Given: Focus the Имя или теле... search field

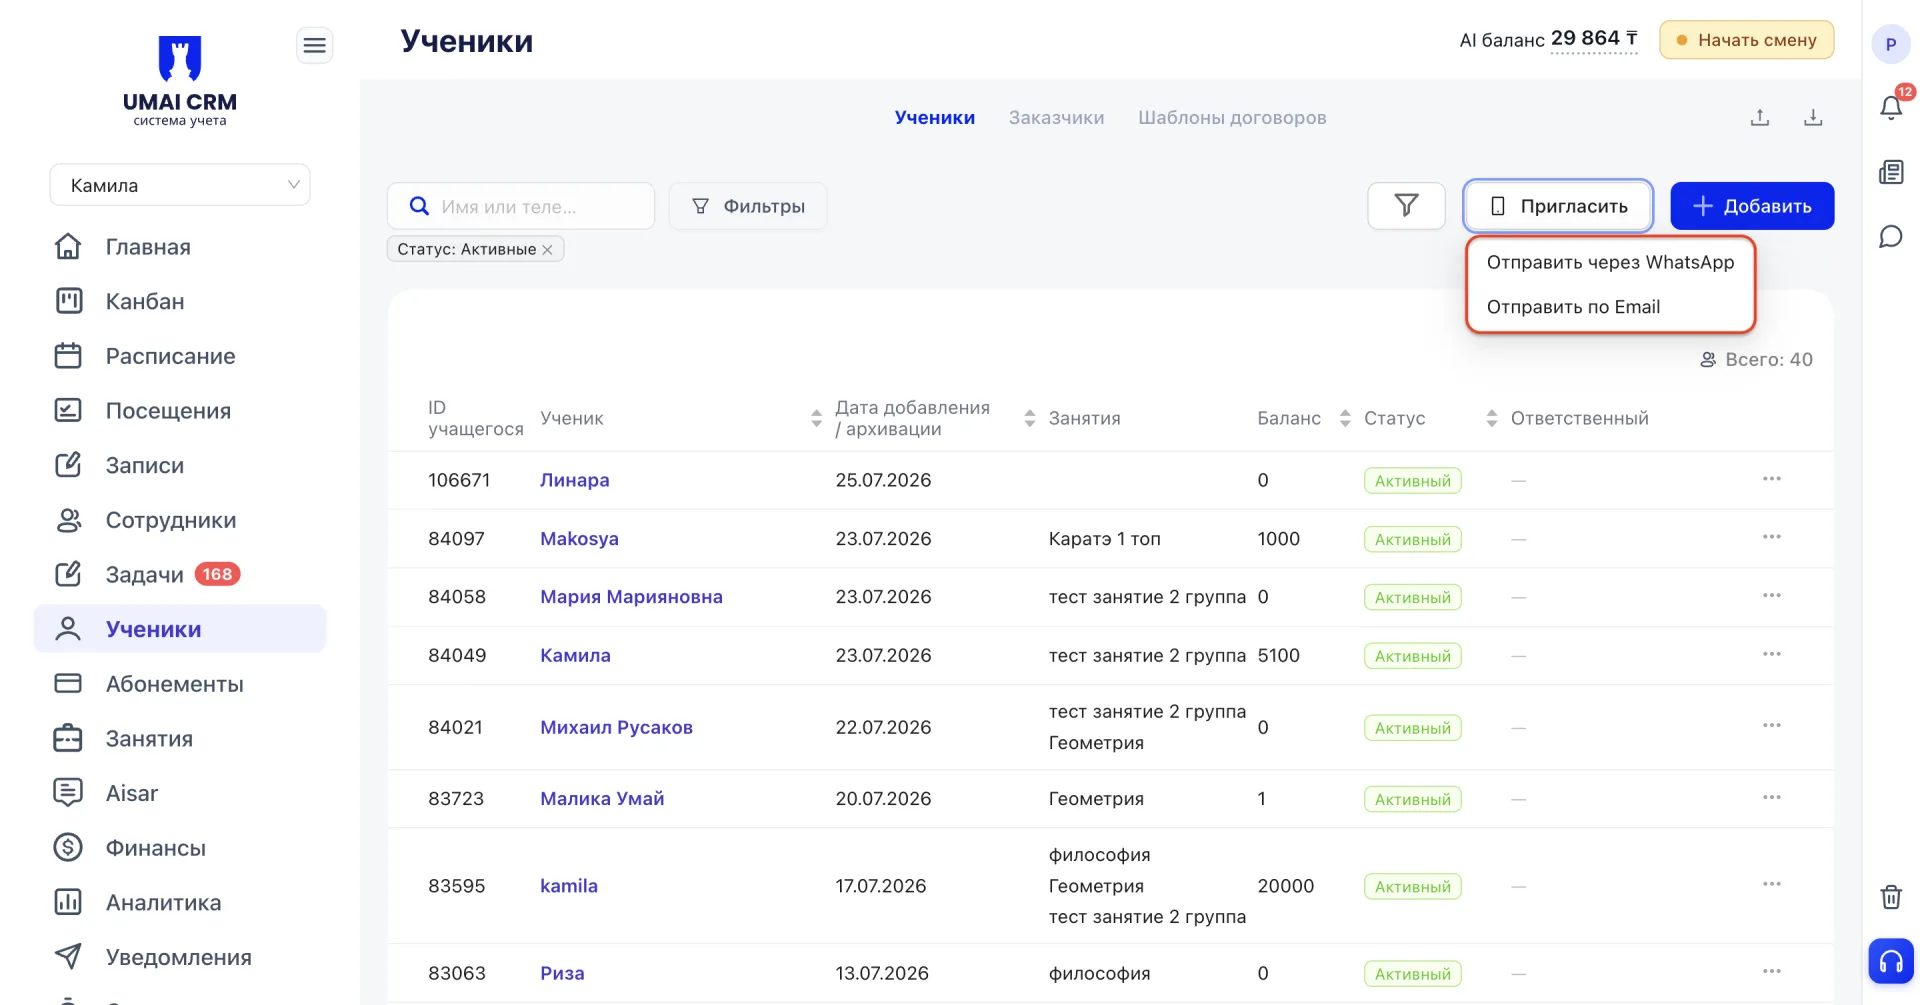Looking at the screenshot, I should [521, 206].
